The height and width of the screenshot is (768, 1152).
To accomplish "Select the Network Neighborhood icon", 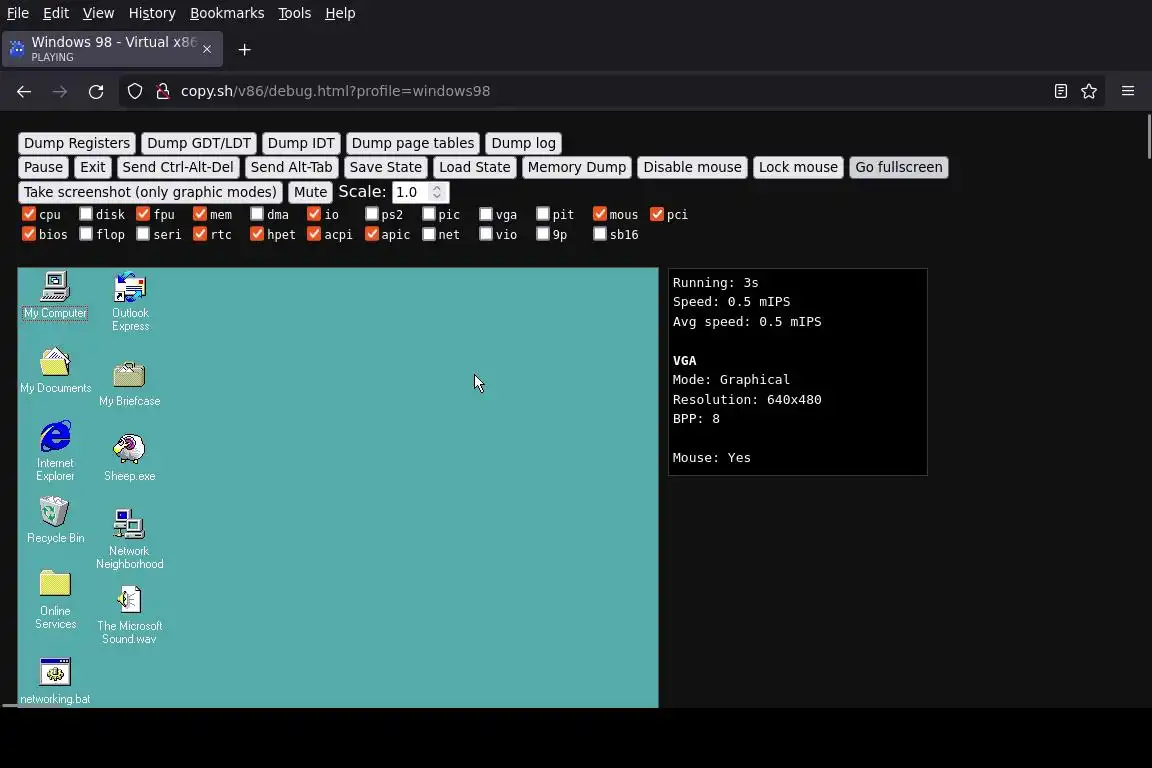I will coord(129,539).
